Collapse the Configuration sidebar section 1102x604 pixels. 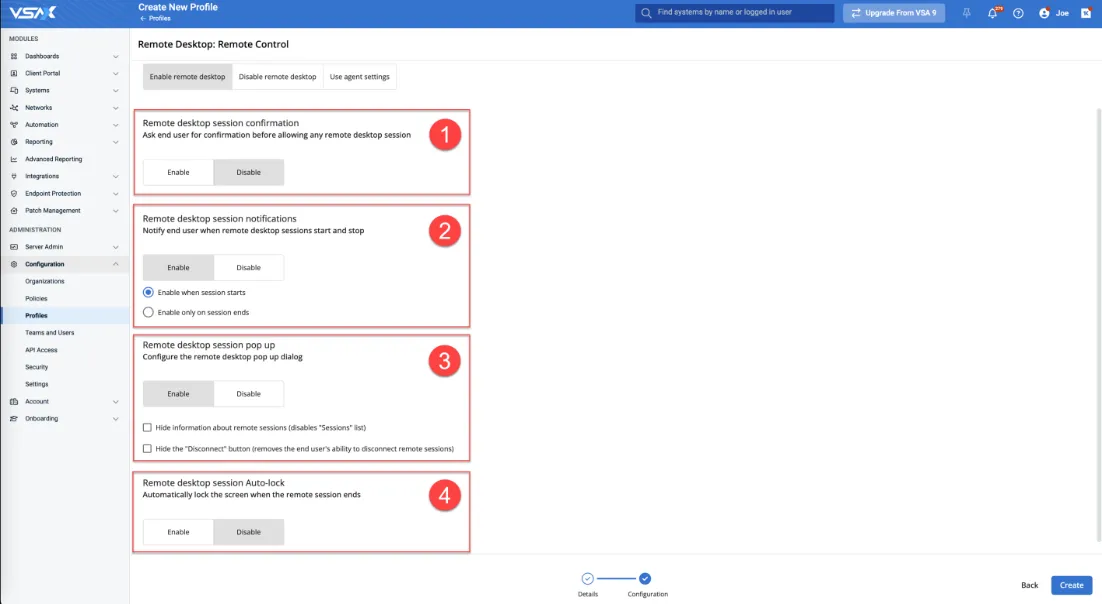point(116,264)
